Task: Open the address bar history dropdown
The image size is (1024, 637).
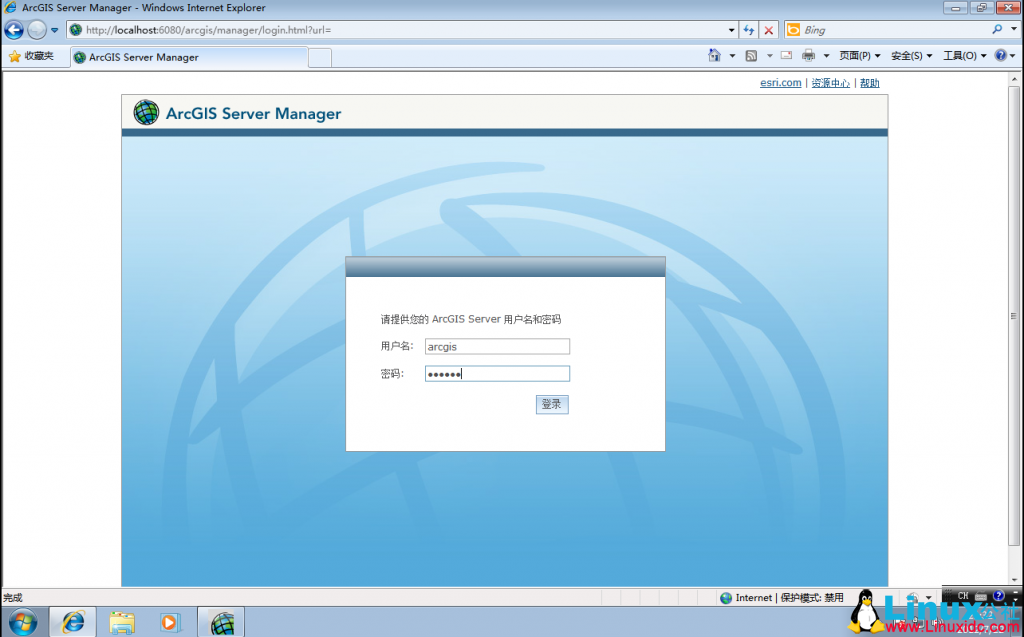Action: 731,29
